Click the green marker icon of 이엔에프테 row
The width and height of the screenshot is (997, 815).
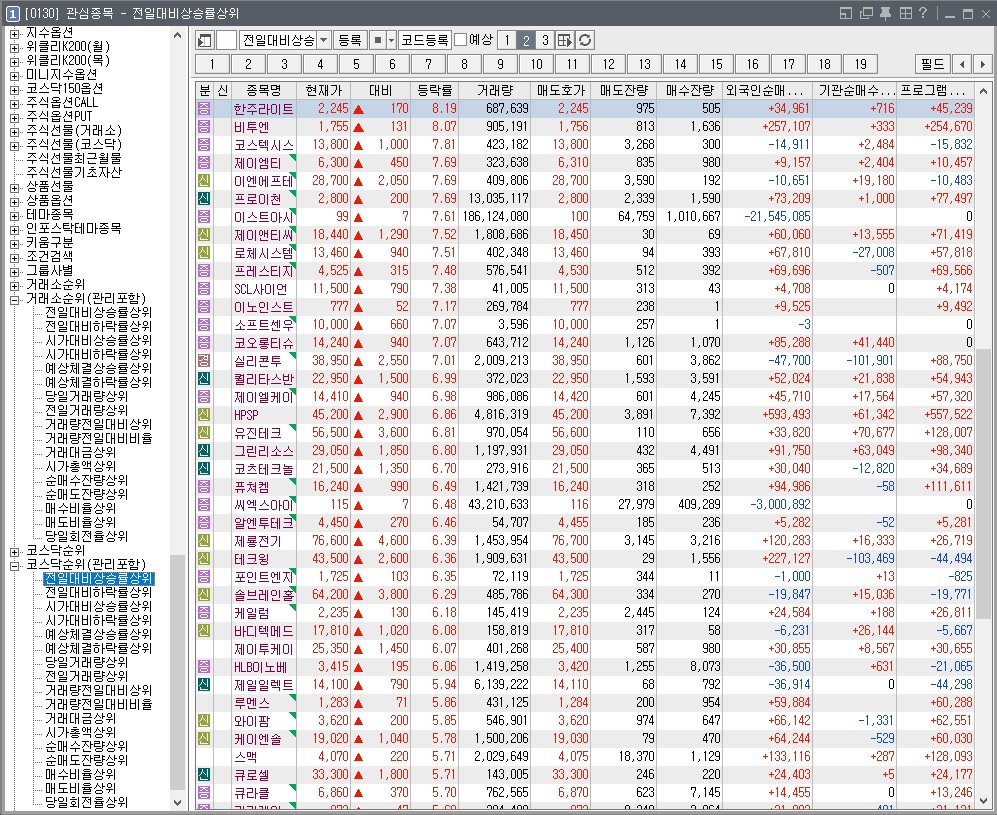[203, 181]
